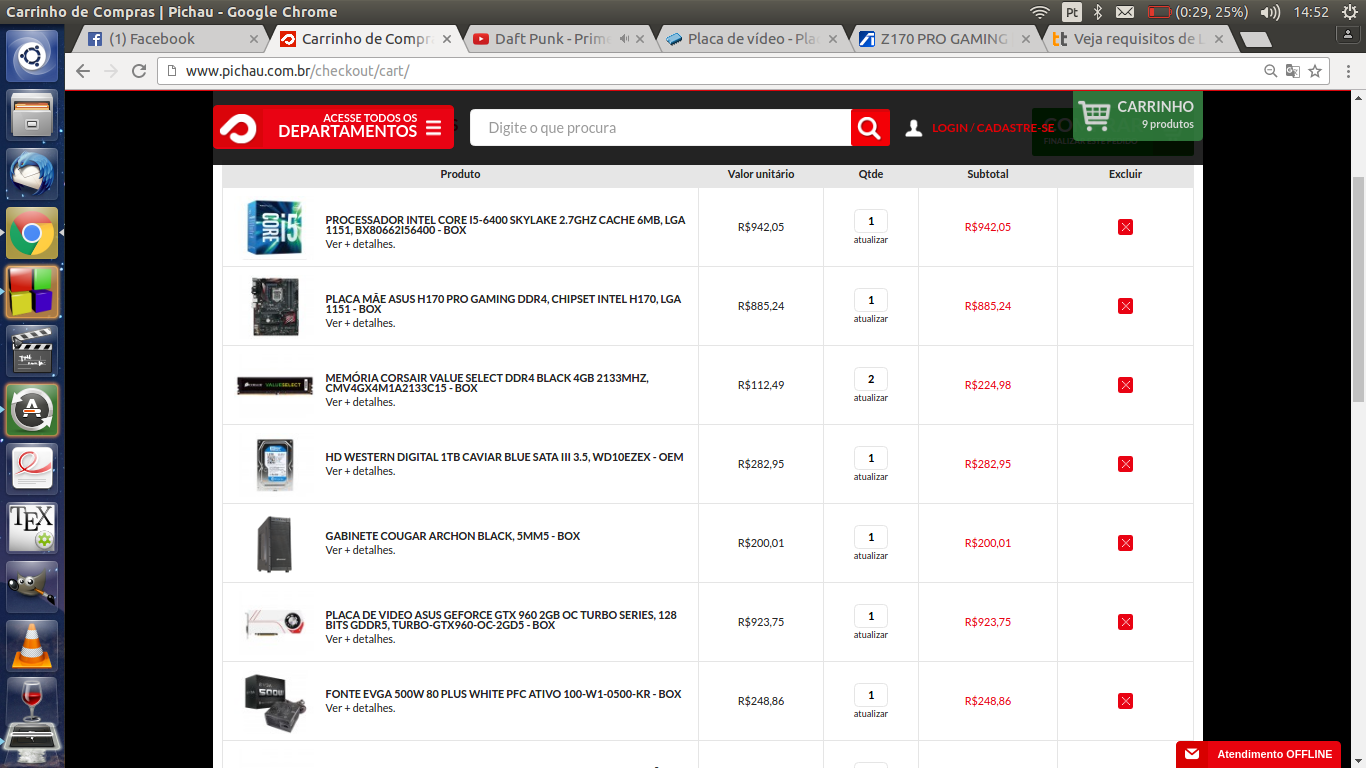Switch to the Z170 PRO GAMING tab

pyautogui.click(x=945, y=39)
